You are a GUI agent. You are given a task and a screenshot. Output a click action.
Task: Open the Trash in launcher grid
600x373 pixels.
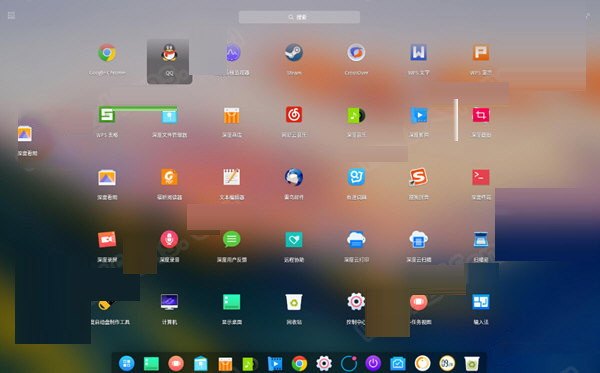pyautogui.click(x=294, y=302)
